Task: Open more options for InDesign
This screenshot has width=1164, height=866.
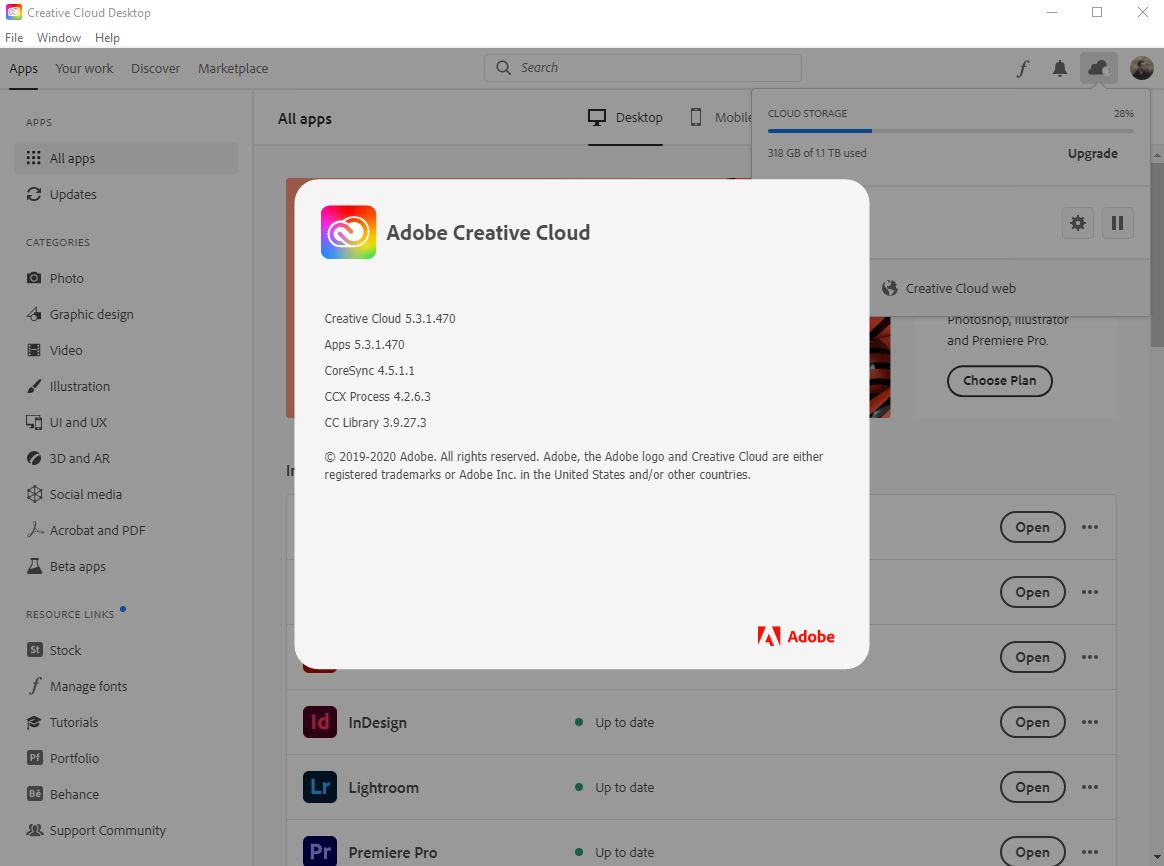Action: pos(1089,722)
